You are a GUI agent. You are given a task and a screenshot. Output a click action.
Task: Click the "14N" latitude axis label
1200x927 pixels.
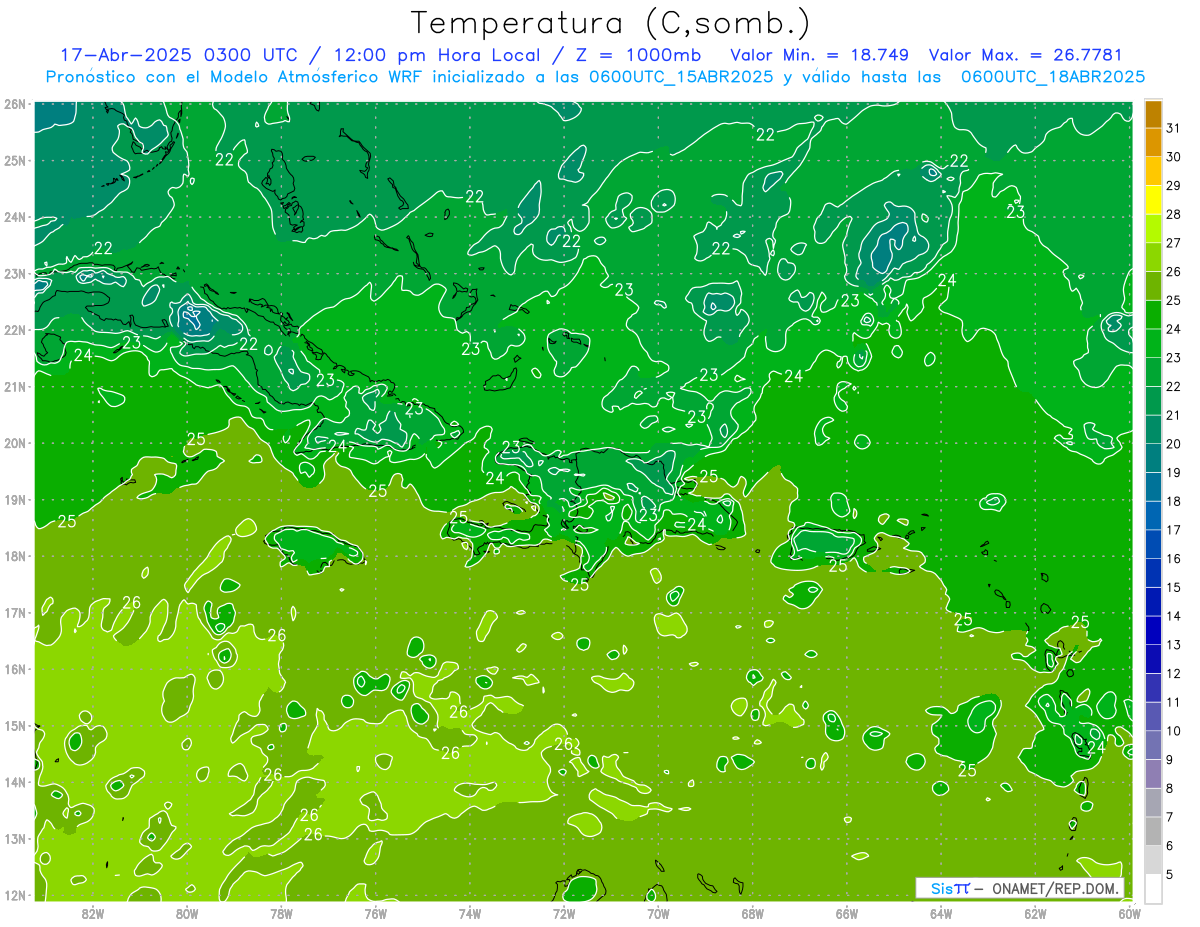(14, 782)
